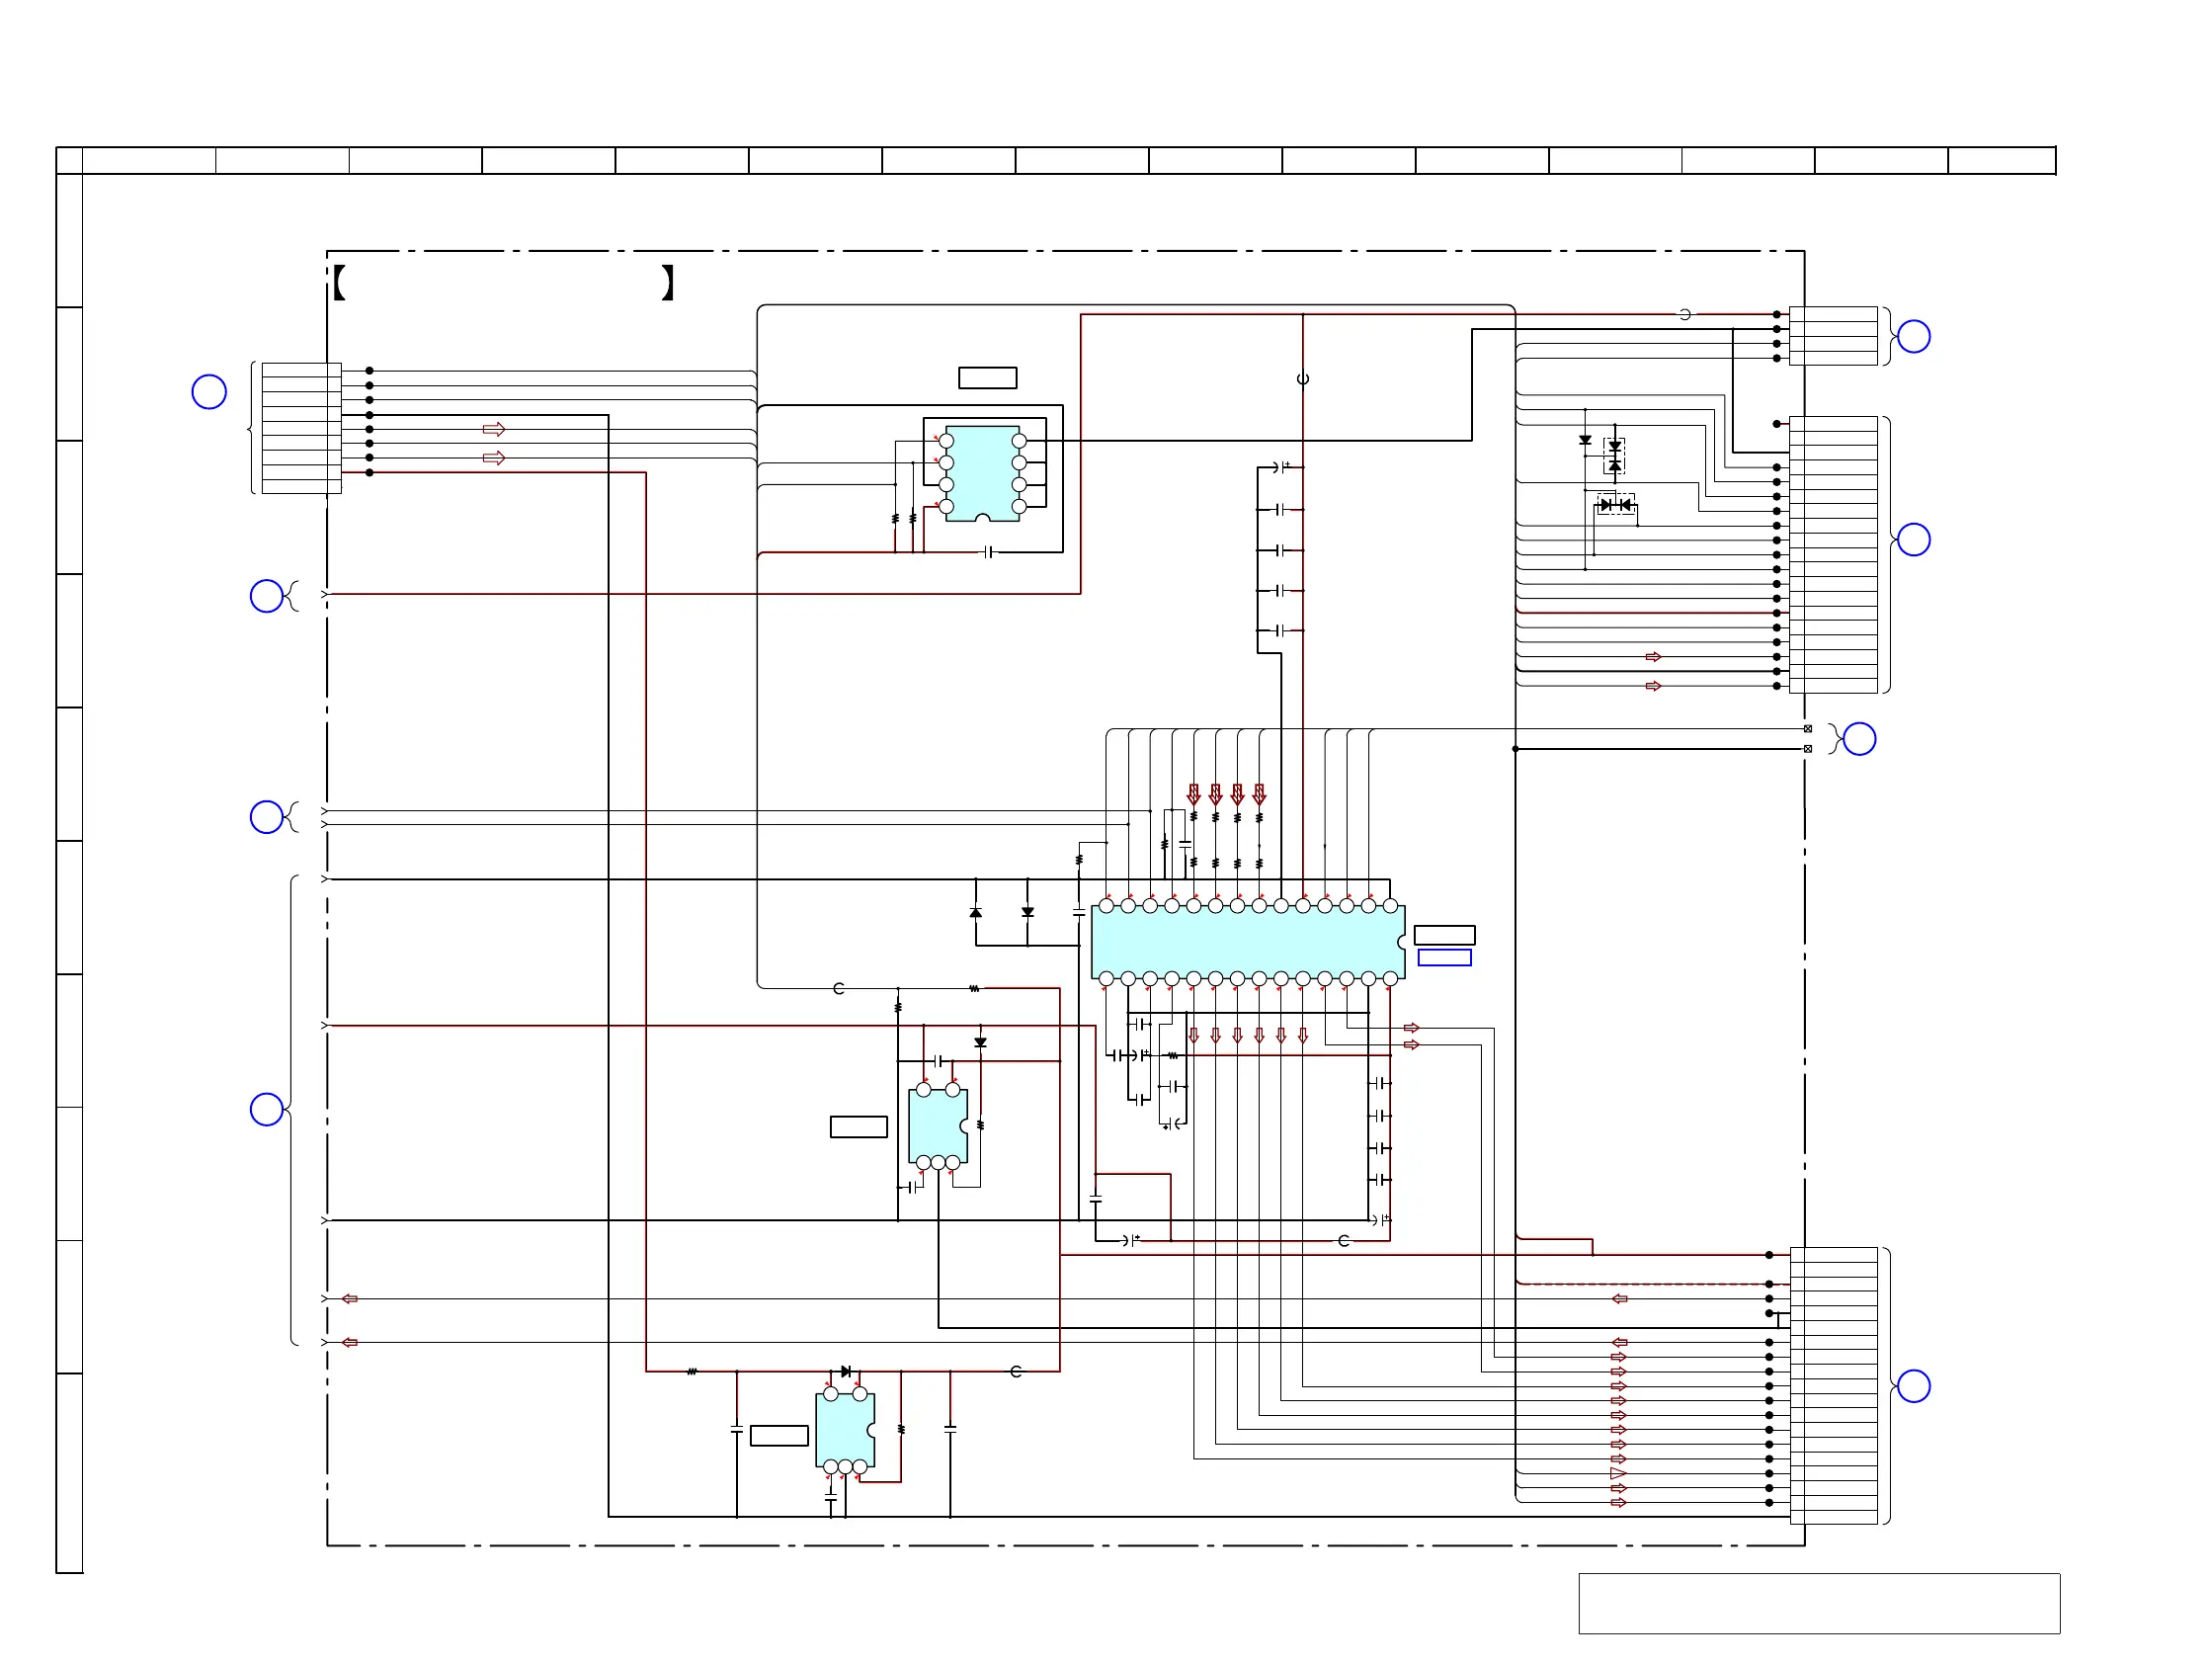Click blue circle next to crossed-box terminals
The width and height of the screenshot is (2212, 1664).
[x=1859, y=739]
